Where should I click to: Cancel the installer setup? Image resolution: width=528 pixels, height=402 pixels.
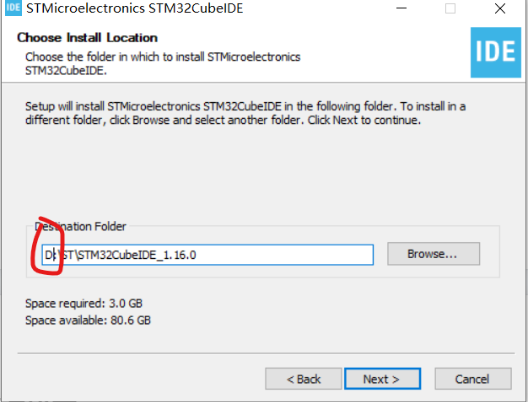tap(473, 379)
